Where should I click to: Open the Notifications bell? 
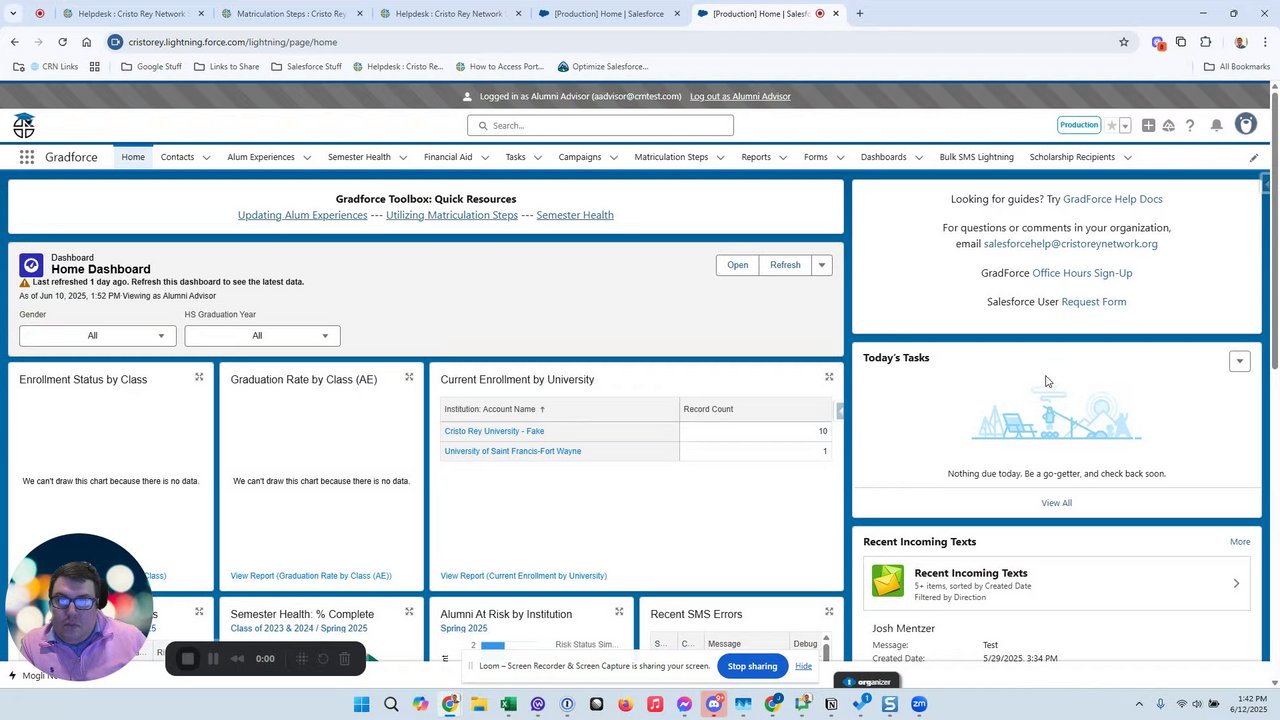(x=1217, y=125)
